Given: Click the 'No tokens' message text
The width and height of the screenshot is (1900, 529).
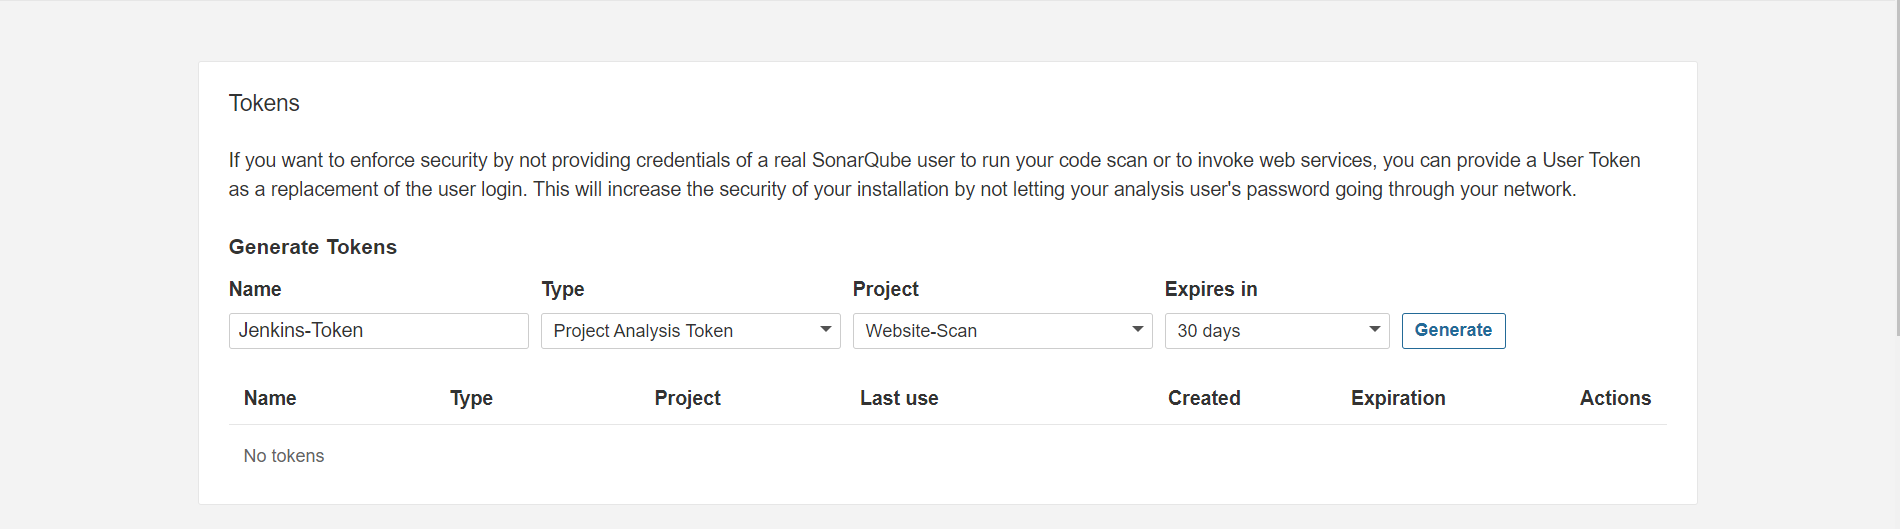Looking at the screenshot, I should click(x=284, y=456).
